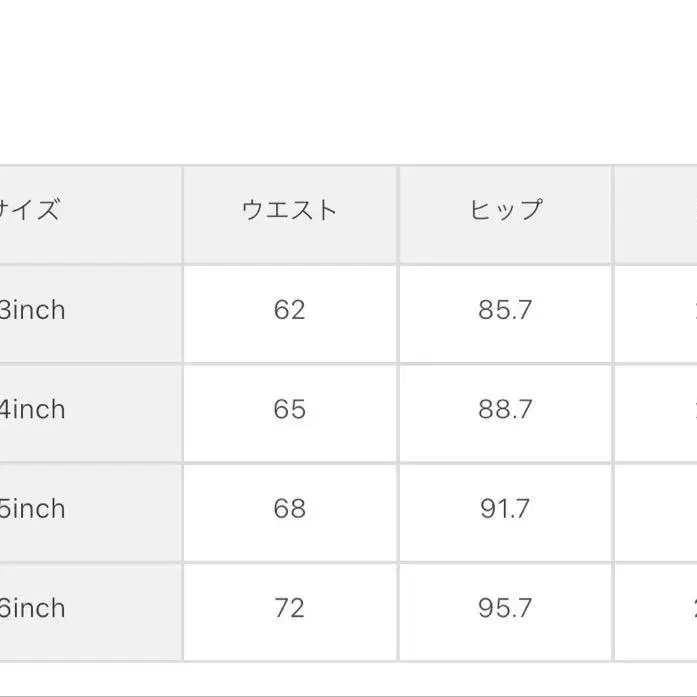The height and width of the screenshot is (697, 697).
Task: Click the サイズ column header cell
Action: [x=32, y=210]
